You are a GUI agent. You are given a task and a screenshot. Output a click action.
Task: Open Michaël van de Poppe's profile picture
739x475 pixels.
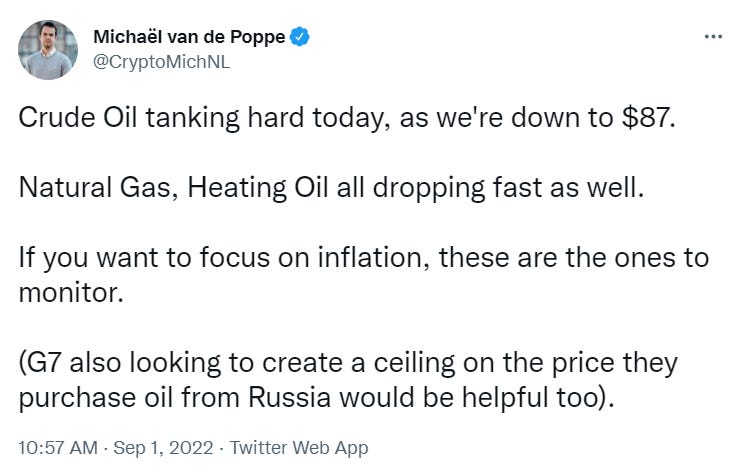click(48, 49)
